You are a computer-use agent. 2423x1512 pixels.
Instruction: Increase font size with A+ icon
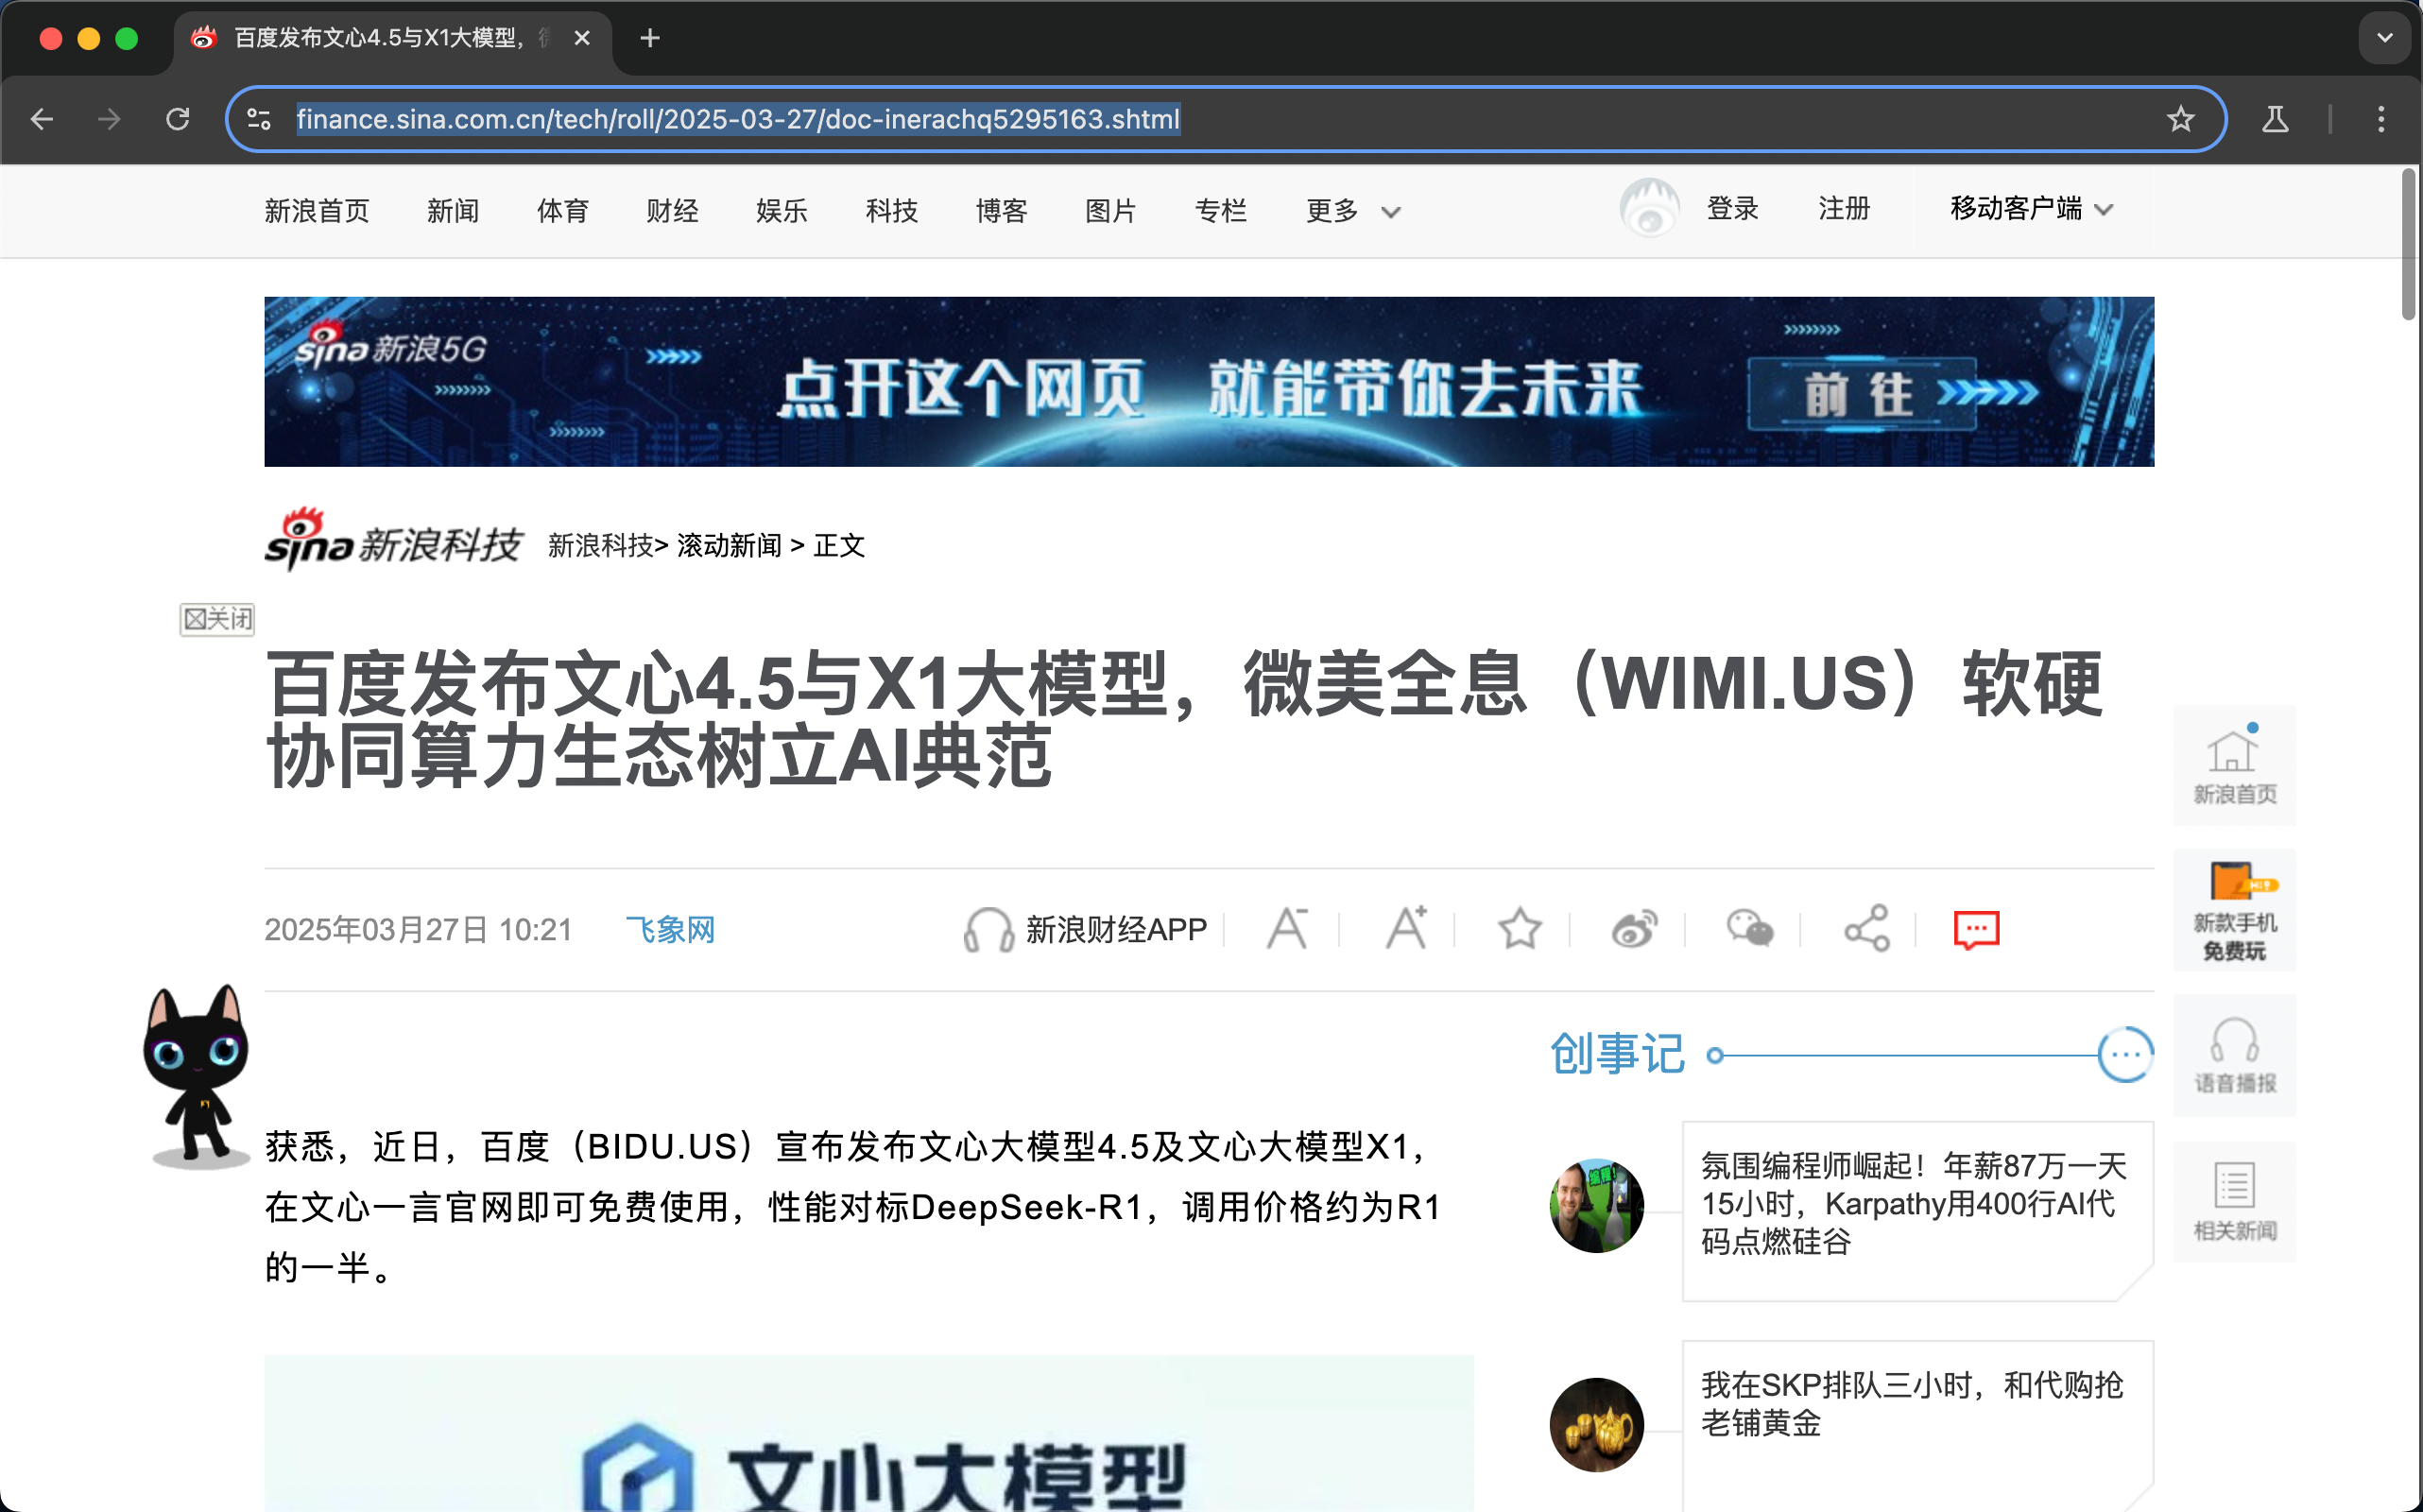coord(1406,928)
